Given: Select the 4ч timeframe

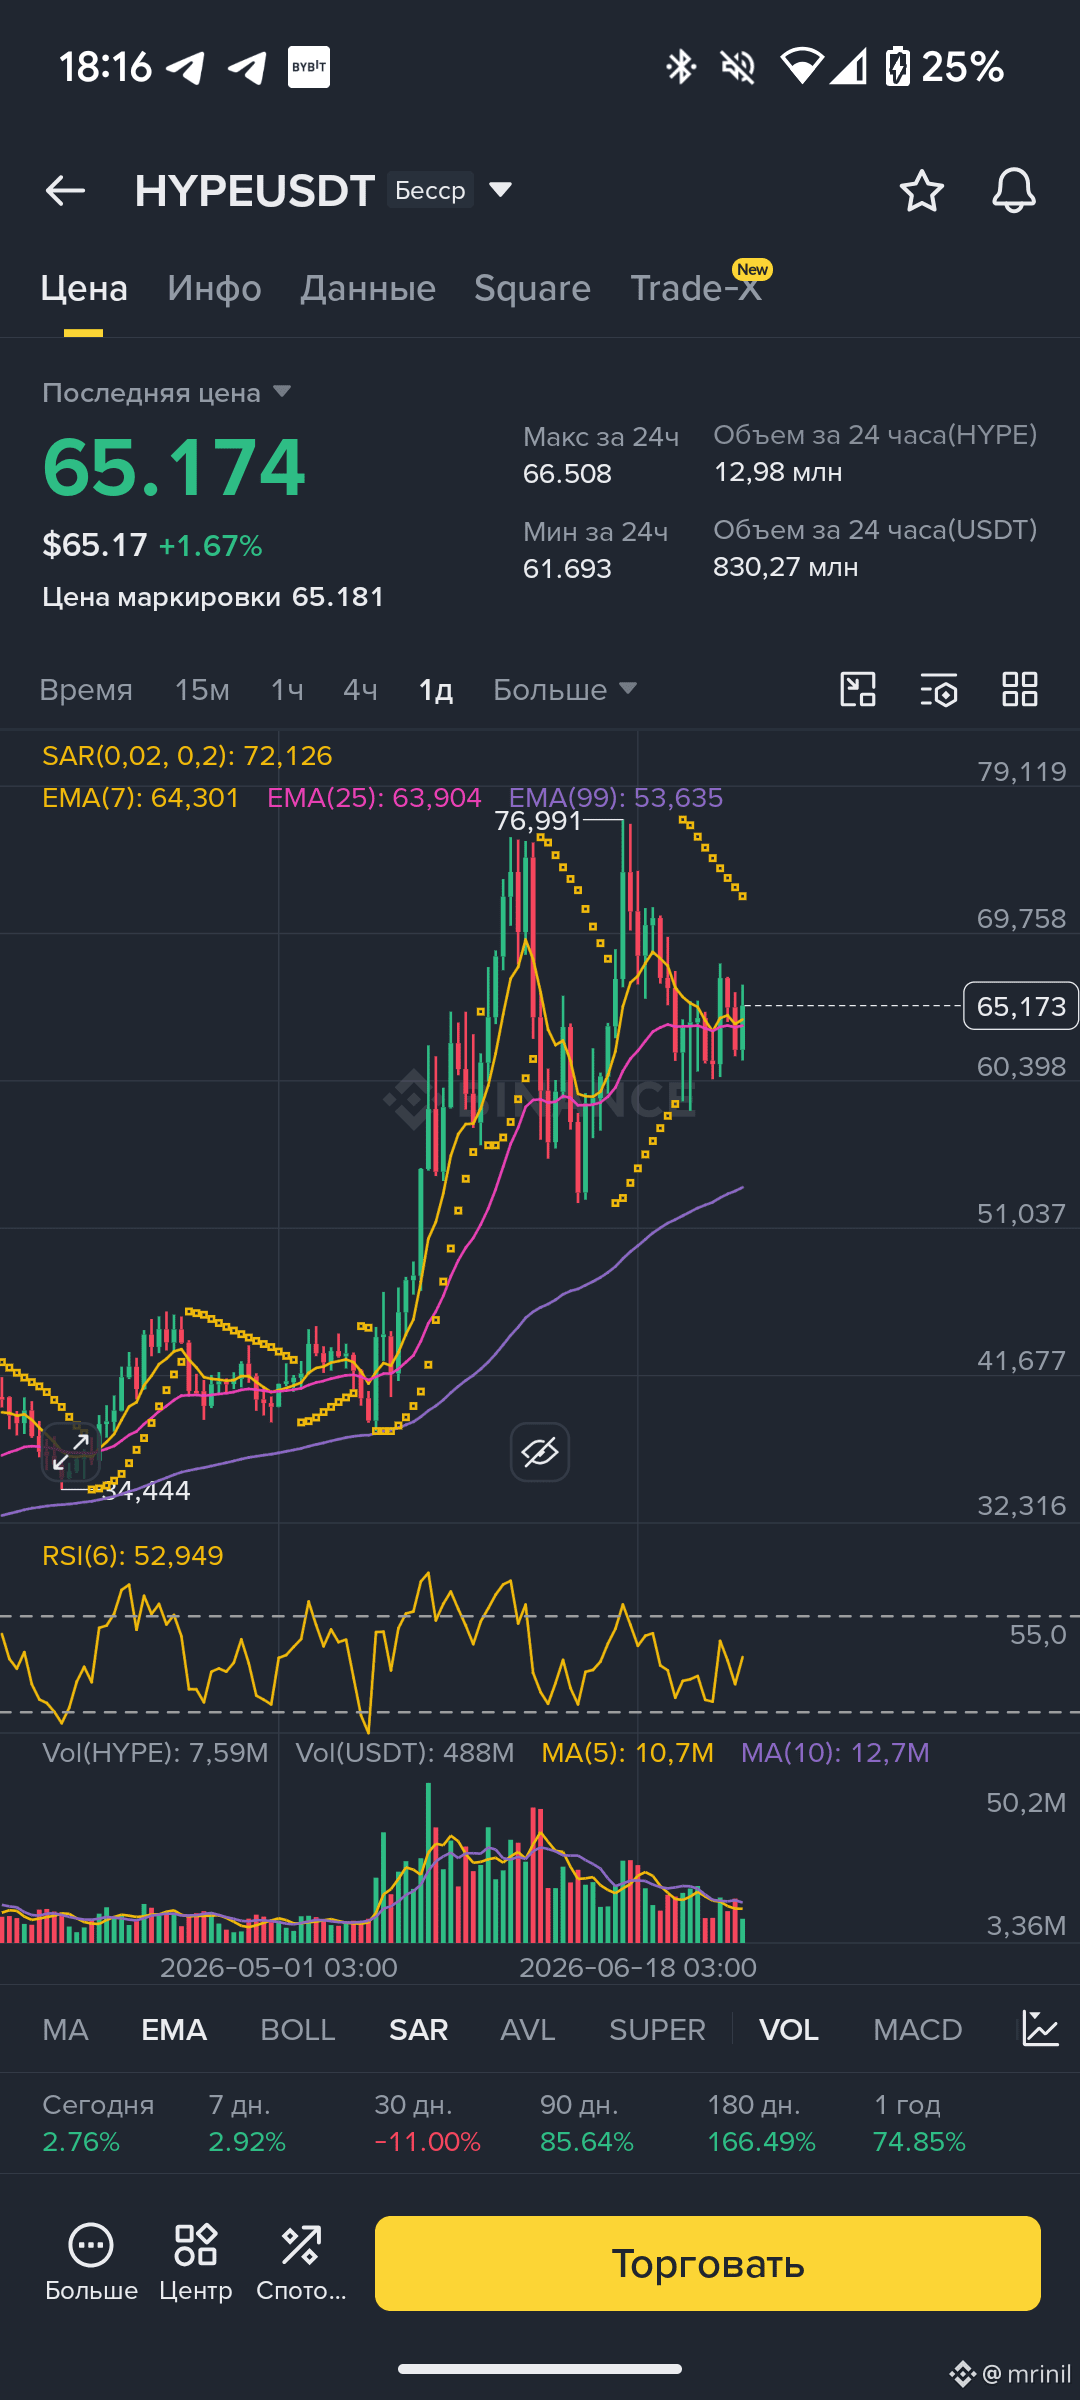Looking at the screenshot, I should (360, 690).
